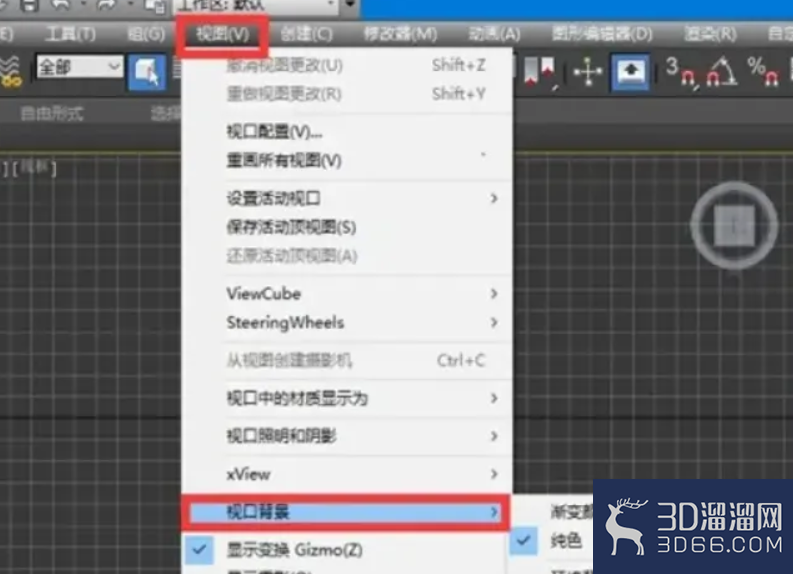Image resolution: width=793 pixels, height=574 pixels.
Task: Switch to the 自由形式 ribbon tab
Action: 52,113
